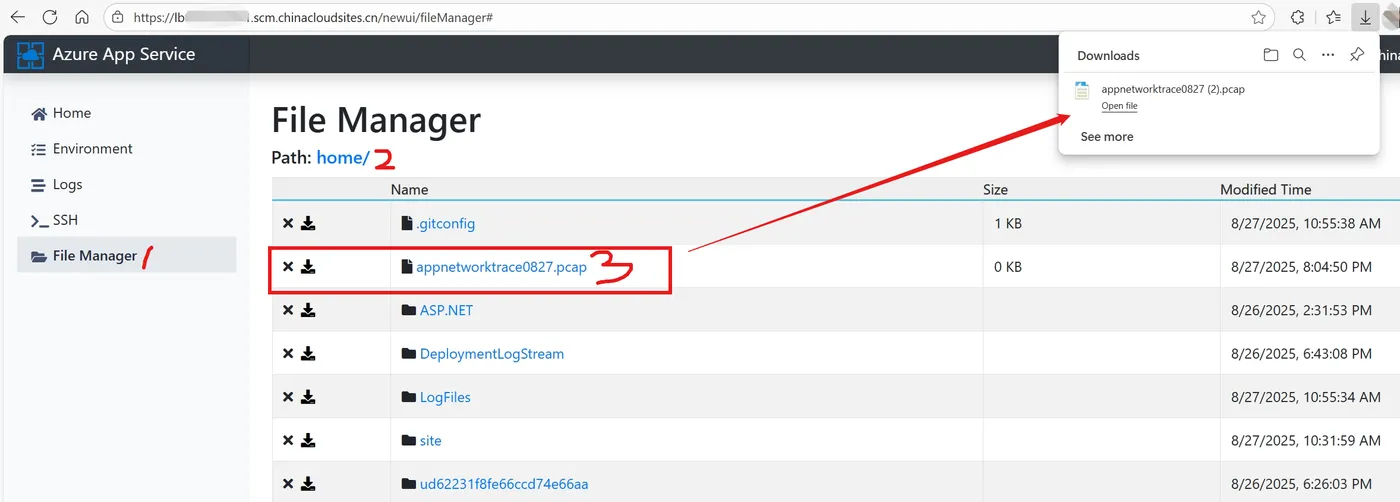
Task: Open more options in Downloads popup
Action: [1328, 55]
